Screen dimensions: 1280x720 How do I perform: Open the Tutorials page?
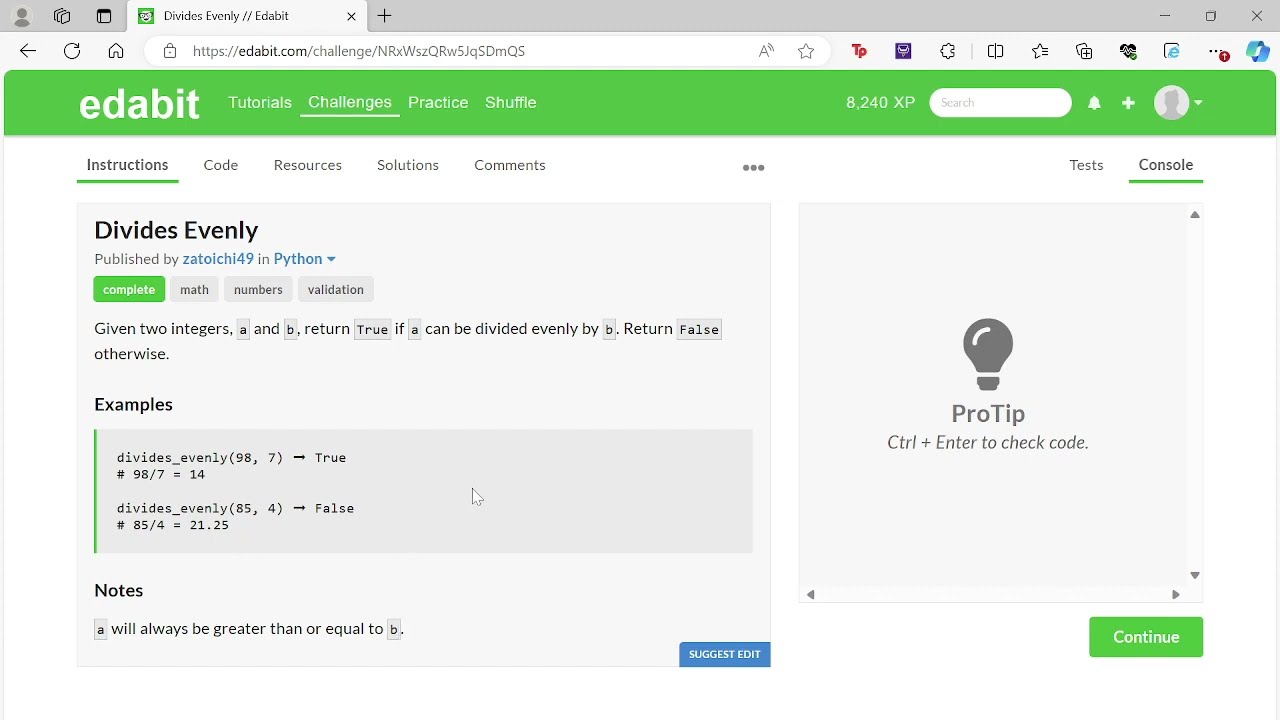(x=260, y=102)
